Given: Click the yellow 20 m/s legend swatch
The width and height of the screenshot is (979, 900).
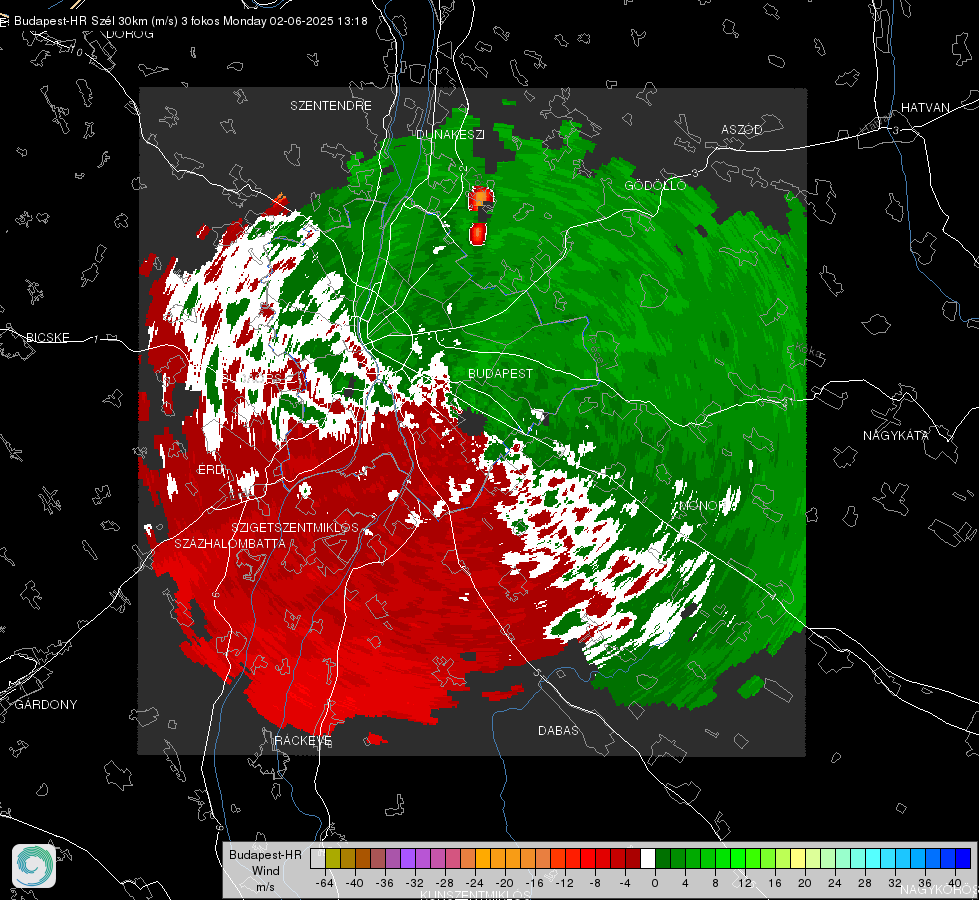Looking at the screenshot, I should 798,859.
